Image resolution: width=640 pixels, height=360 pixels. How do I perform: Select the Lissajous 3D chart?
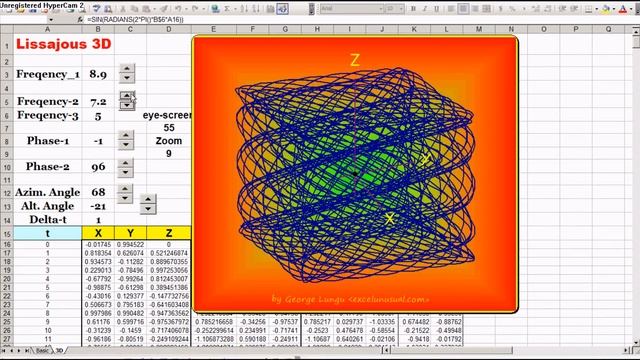[355, 174]
